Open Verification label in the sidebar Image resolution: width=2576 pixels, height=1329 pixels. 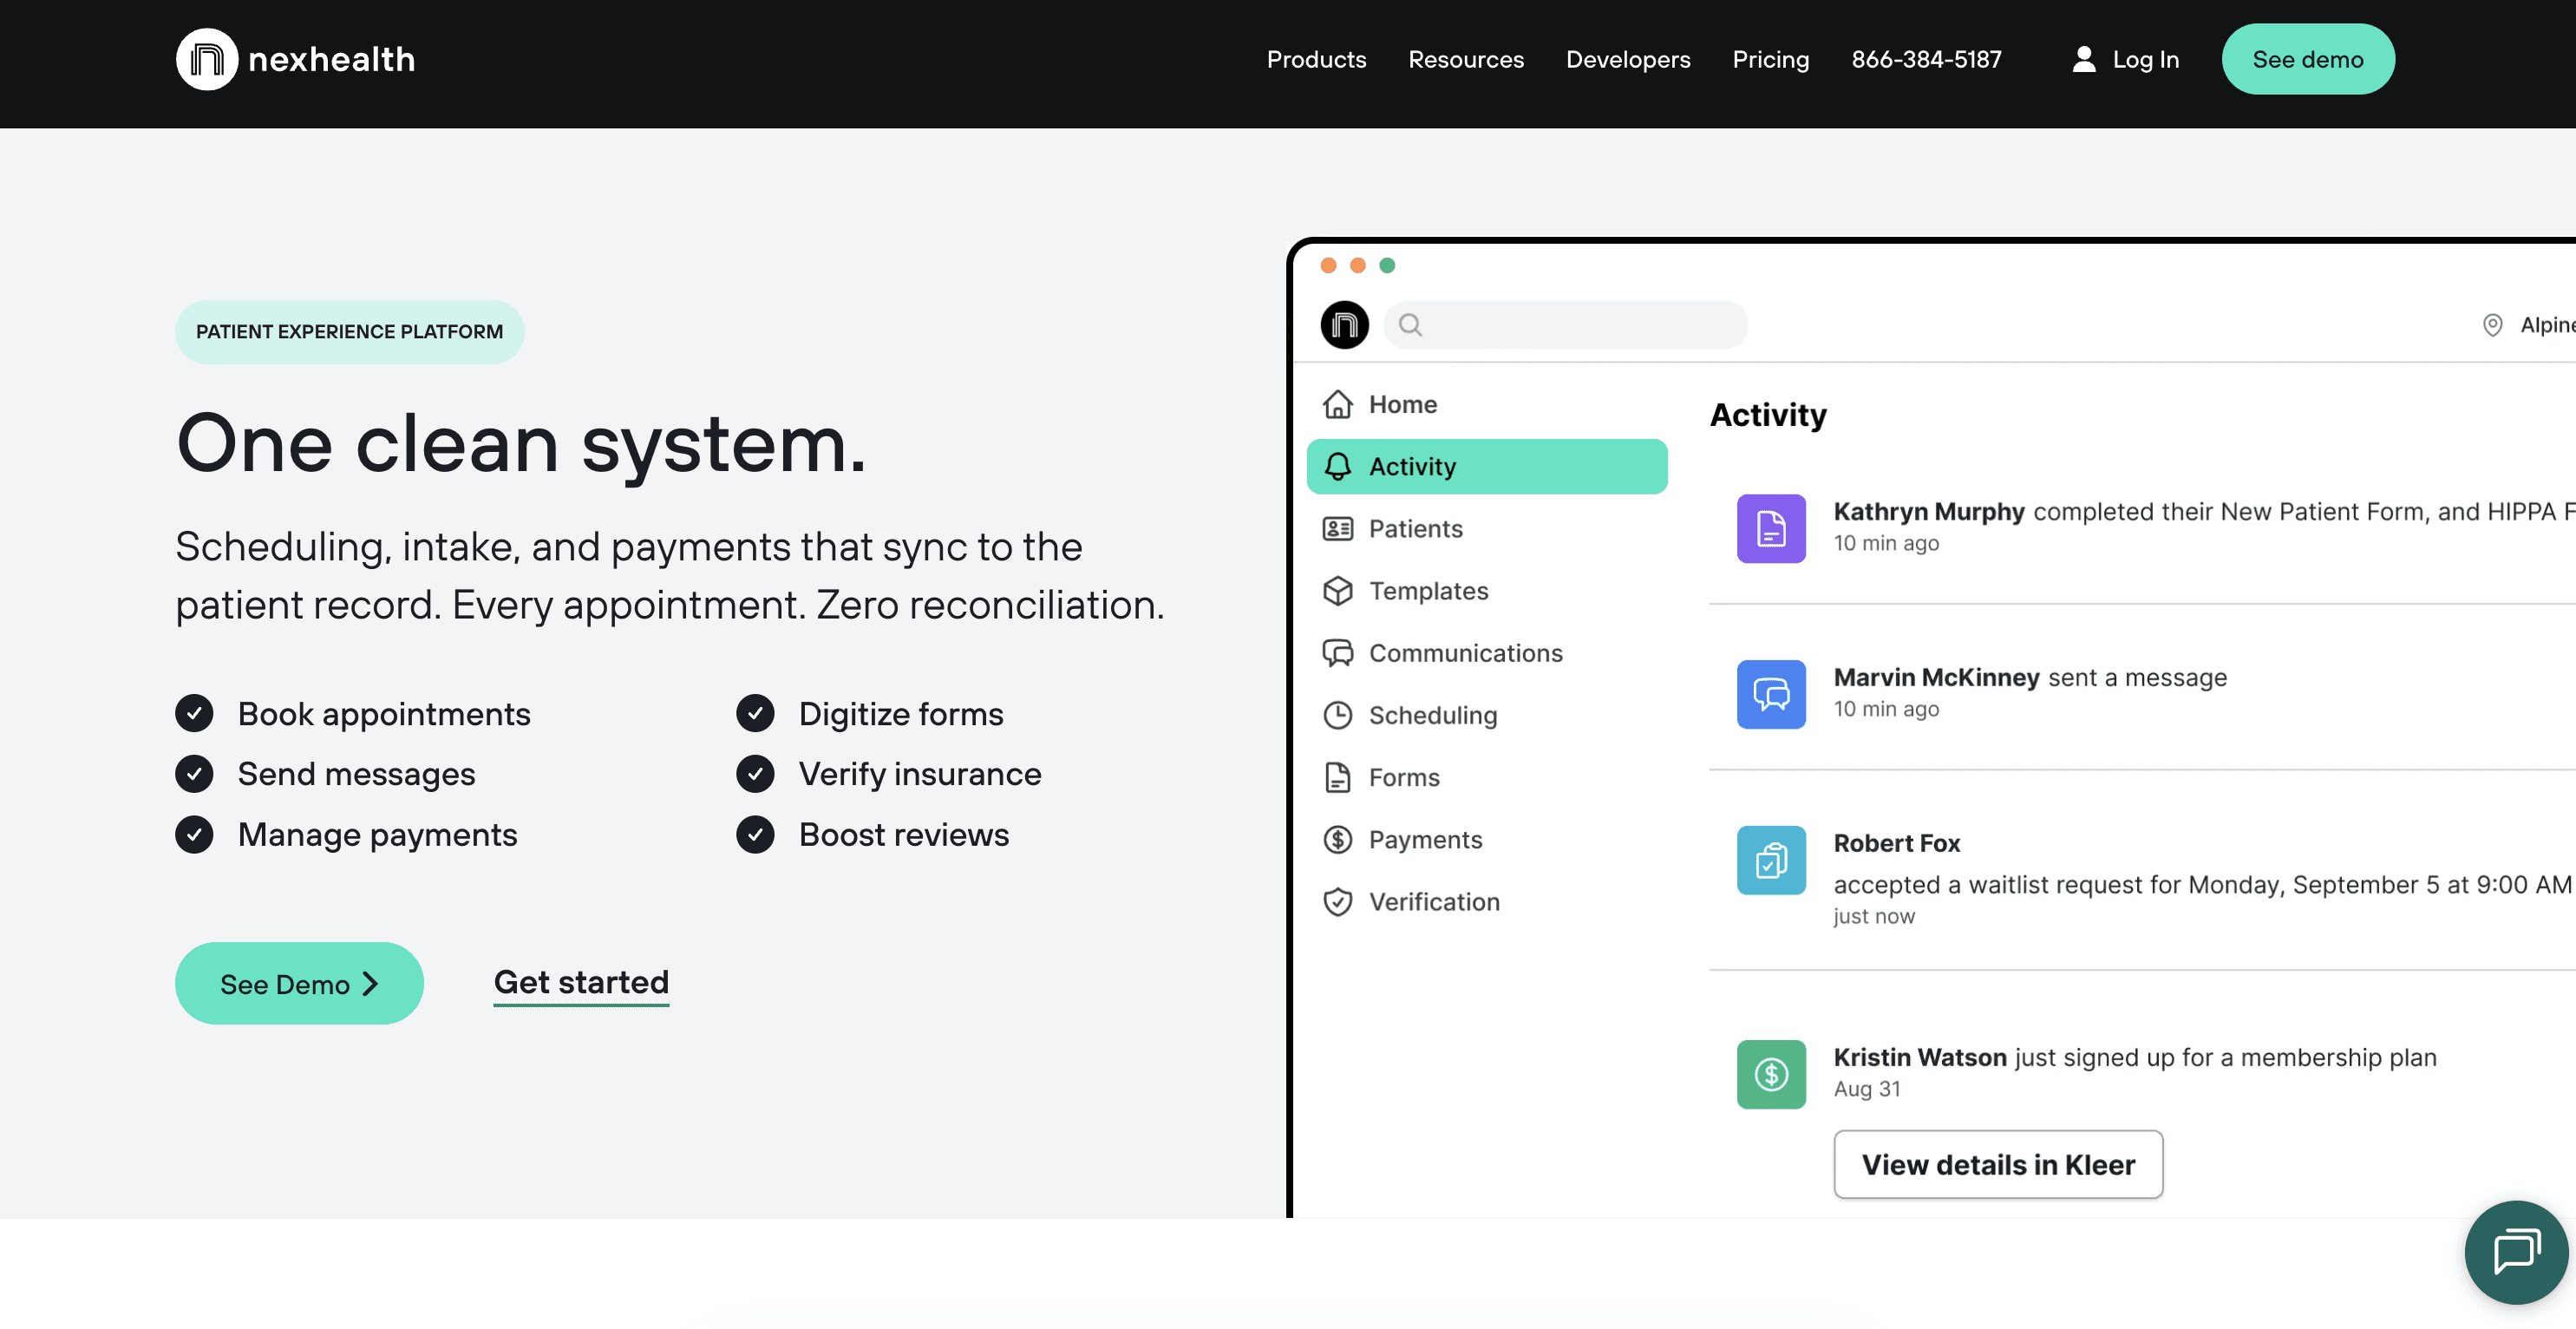[1434, 902]
